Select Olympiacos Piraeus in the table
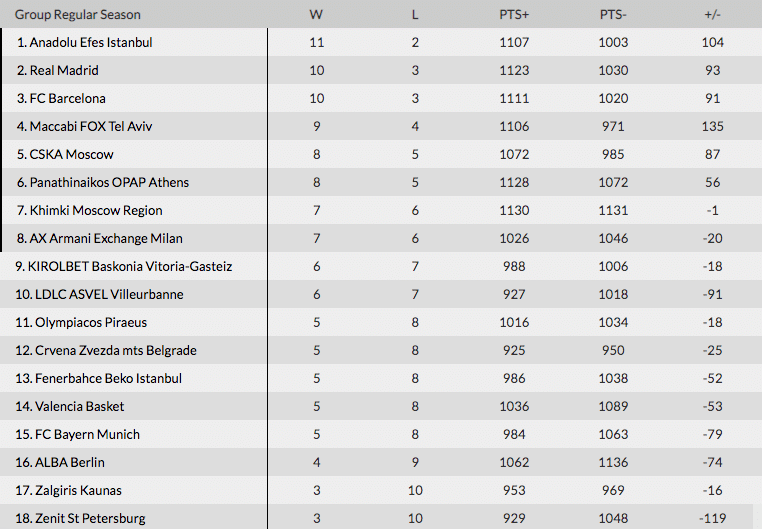The image size is (762, 529). [x=88, y=323]
